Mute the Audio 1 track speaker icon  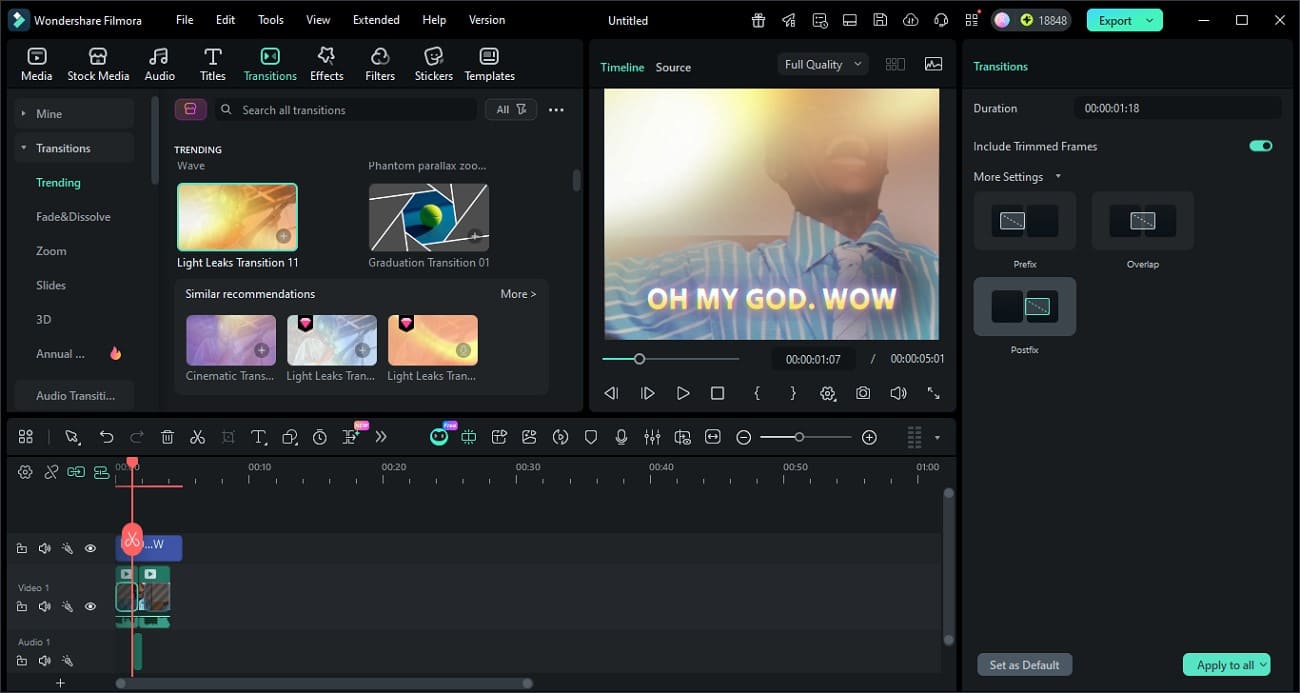[x=44, y=660]
